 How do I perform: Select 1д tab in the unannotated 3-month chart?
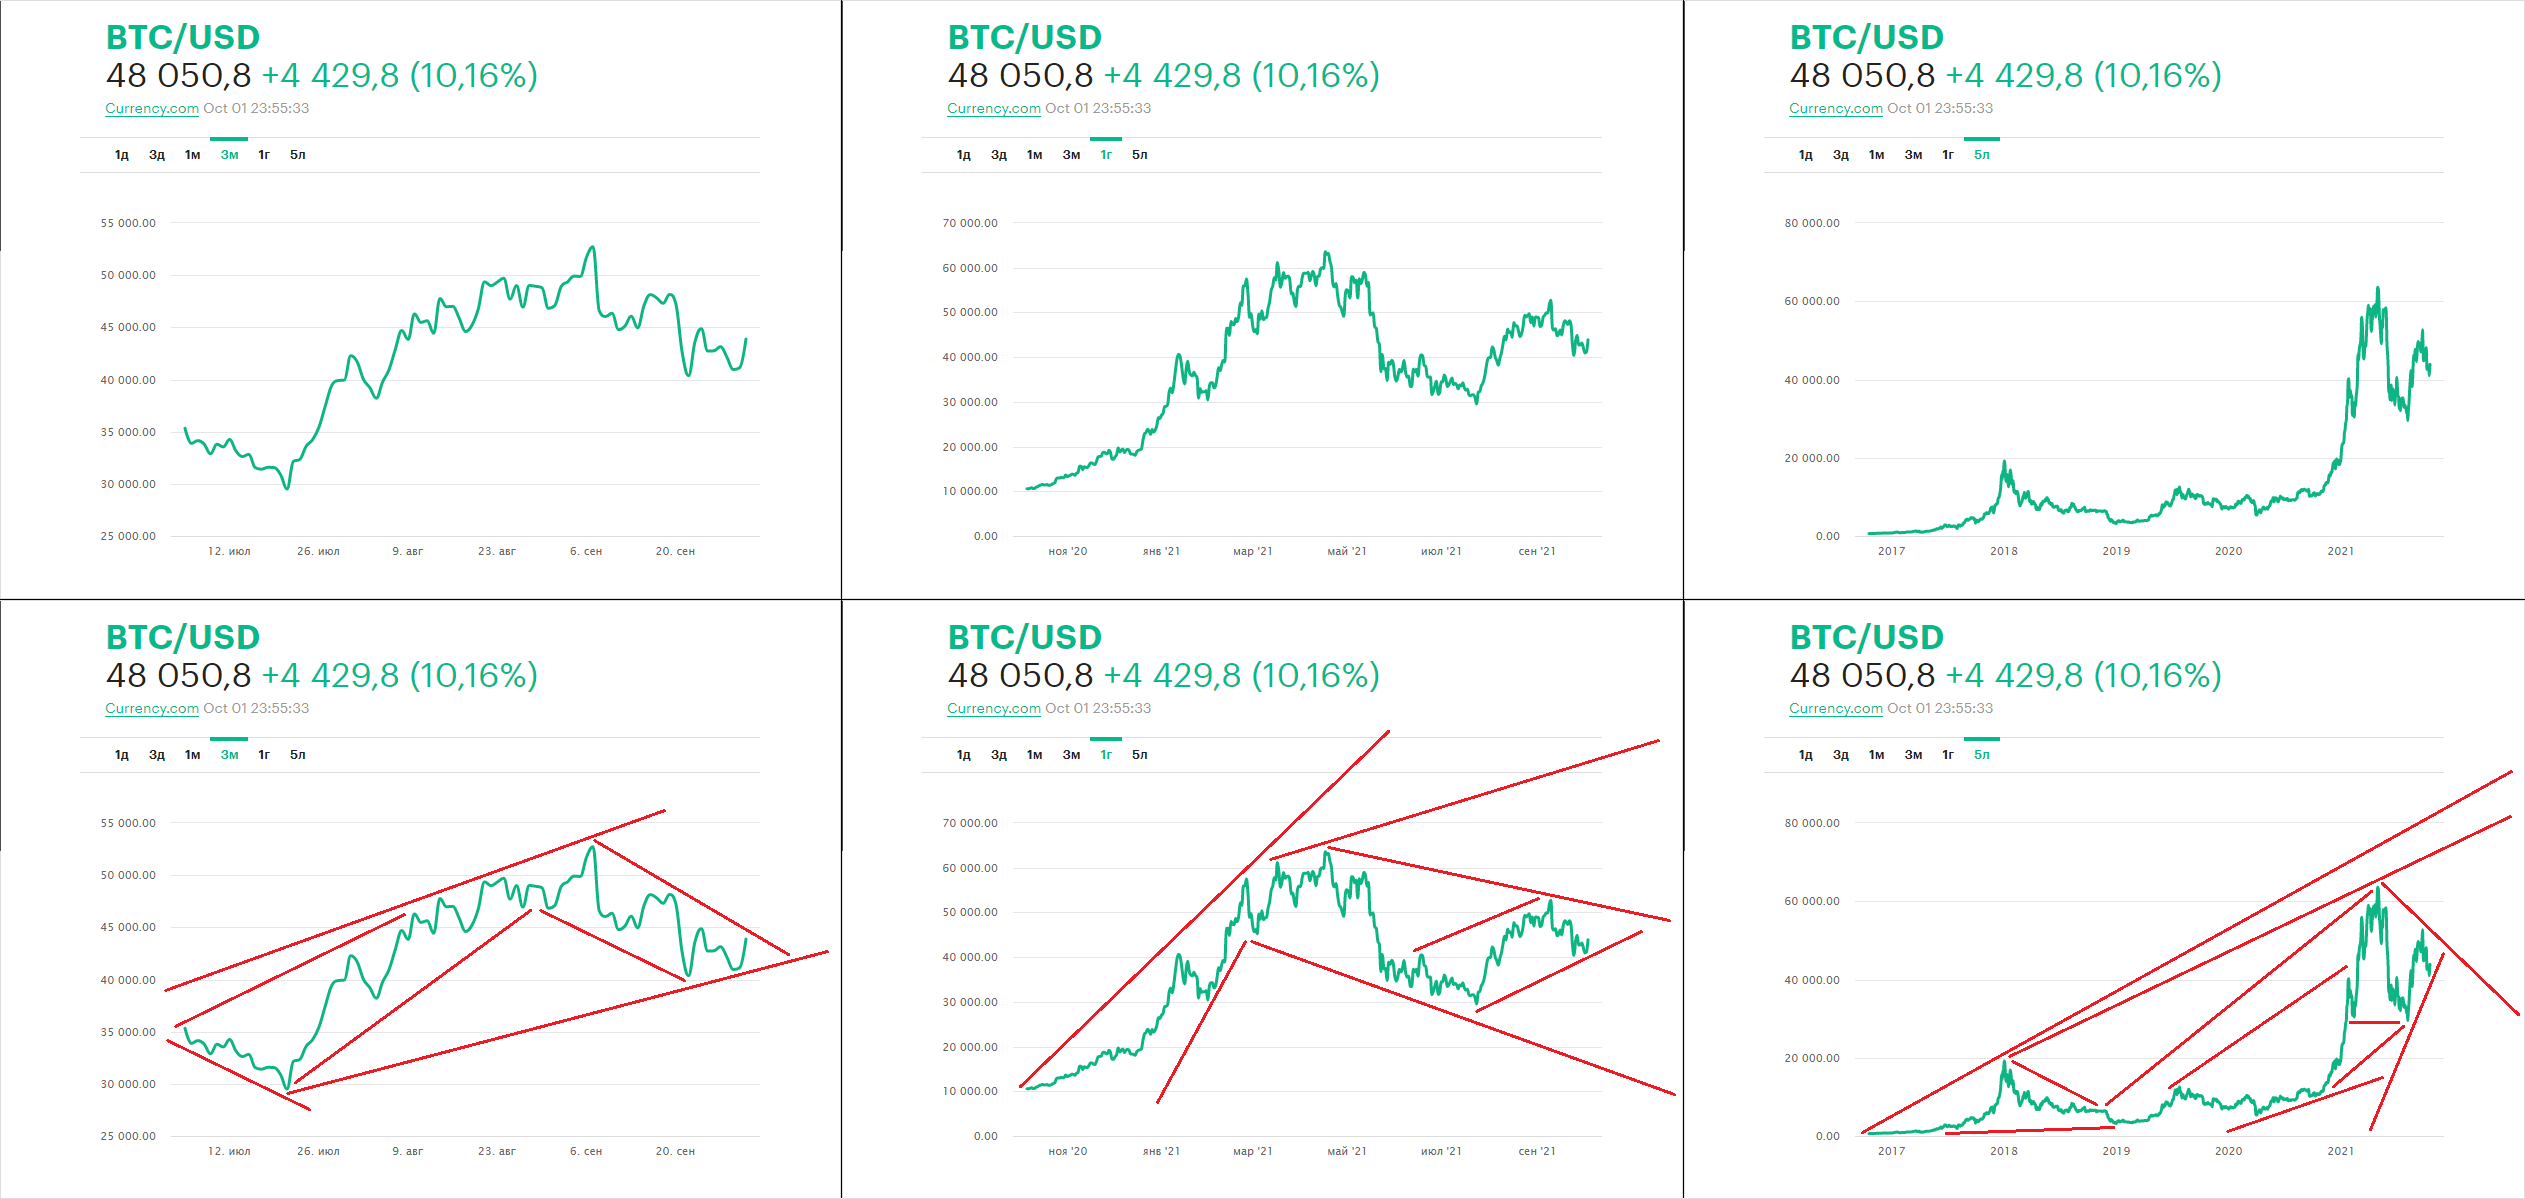point(122,155)
